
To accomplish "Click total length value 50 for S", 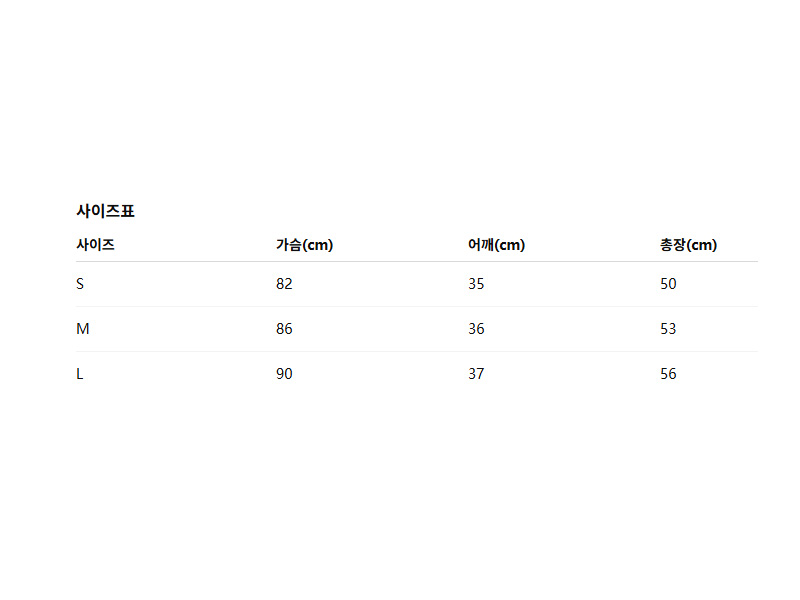I will 668,284.
